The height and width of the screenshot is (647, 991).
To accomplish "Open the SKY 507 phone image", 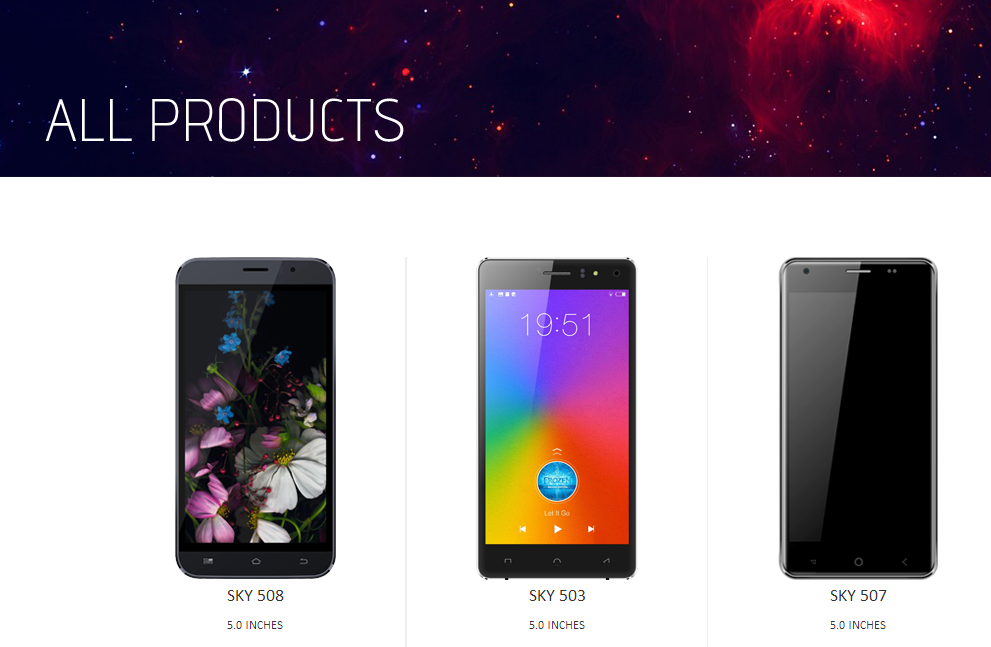I will (858, 418).
